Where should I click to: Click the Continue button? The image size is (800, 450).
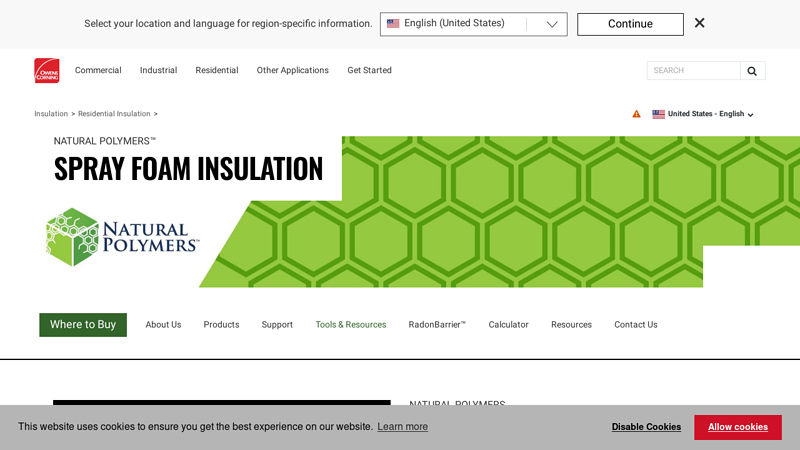coord(630,24)
